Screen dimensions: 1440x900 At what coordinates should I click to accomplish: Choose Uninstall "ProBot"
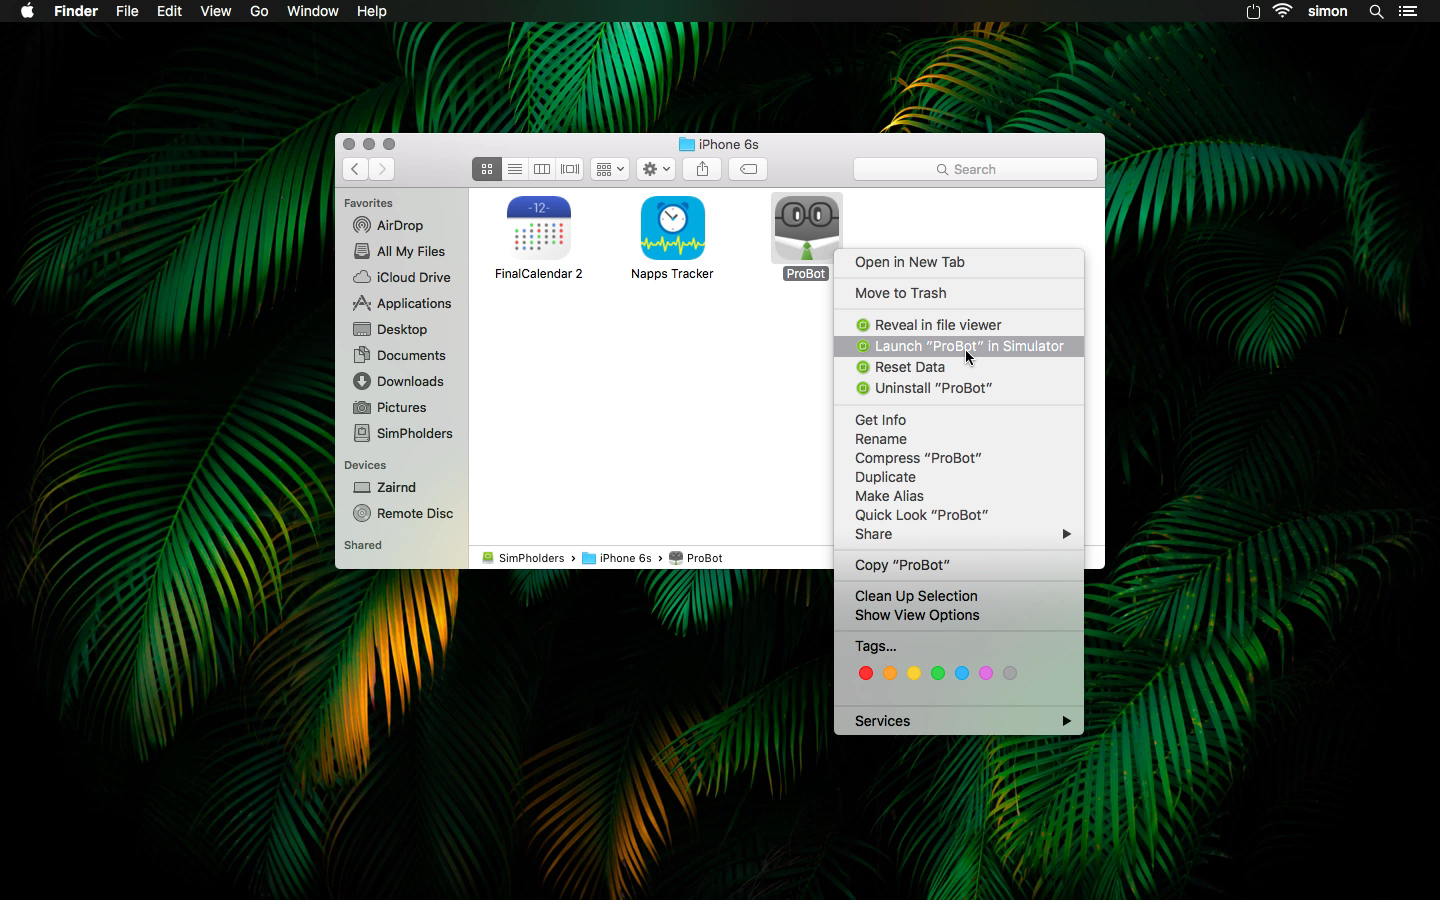tap(959, 388)
